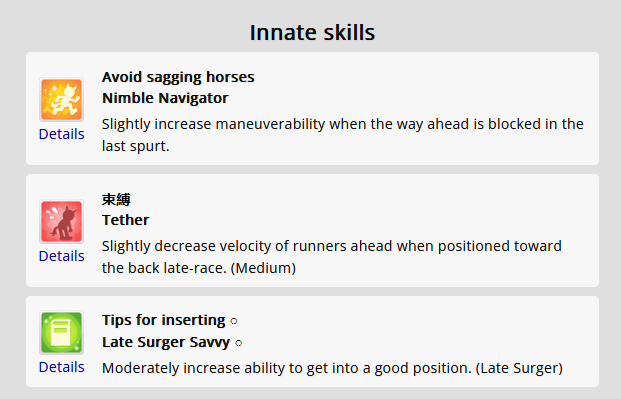
Task: Open Details link under Tether icon
Action: [61, 256]
